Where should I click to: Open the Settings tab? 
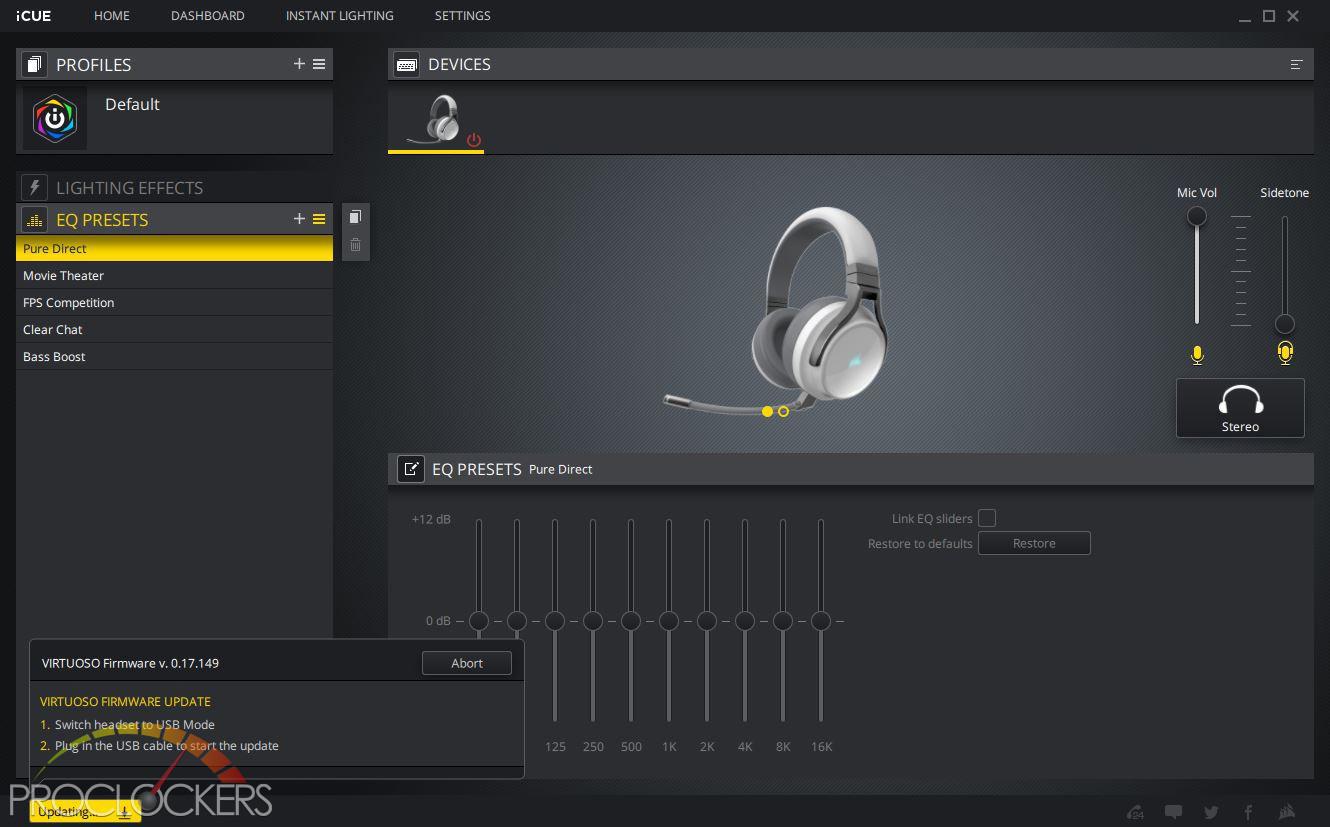coord(462,16)
